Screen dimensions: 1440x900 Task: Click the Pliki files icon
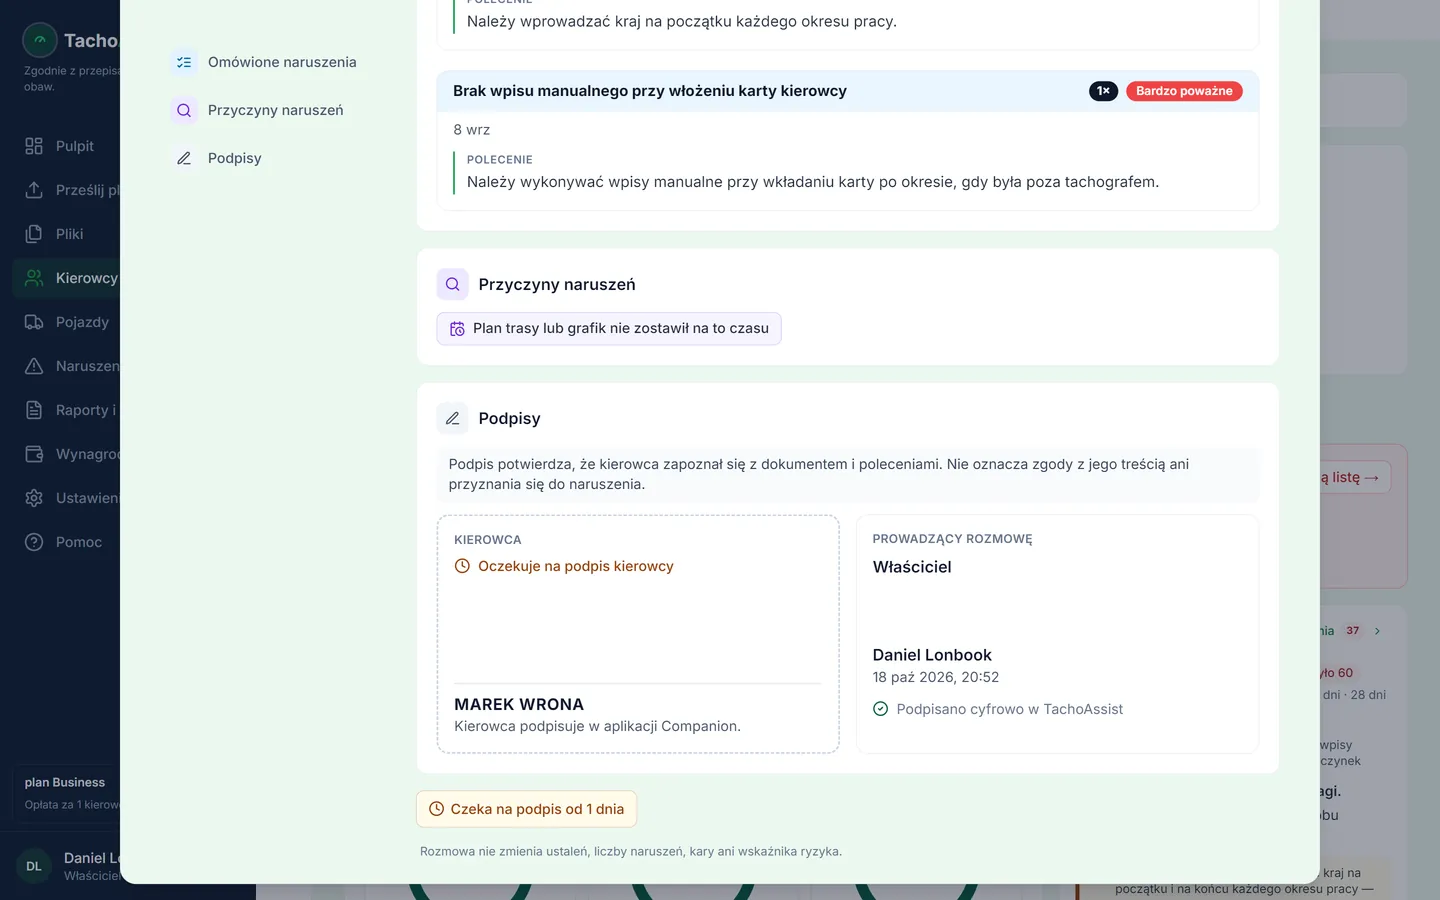34,234
